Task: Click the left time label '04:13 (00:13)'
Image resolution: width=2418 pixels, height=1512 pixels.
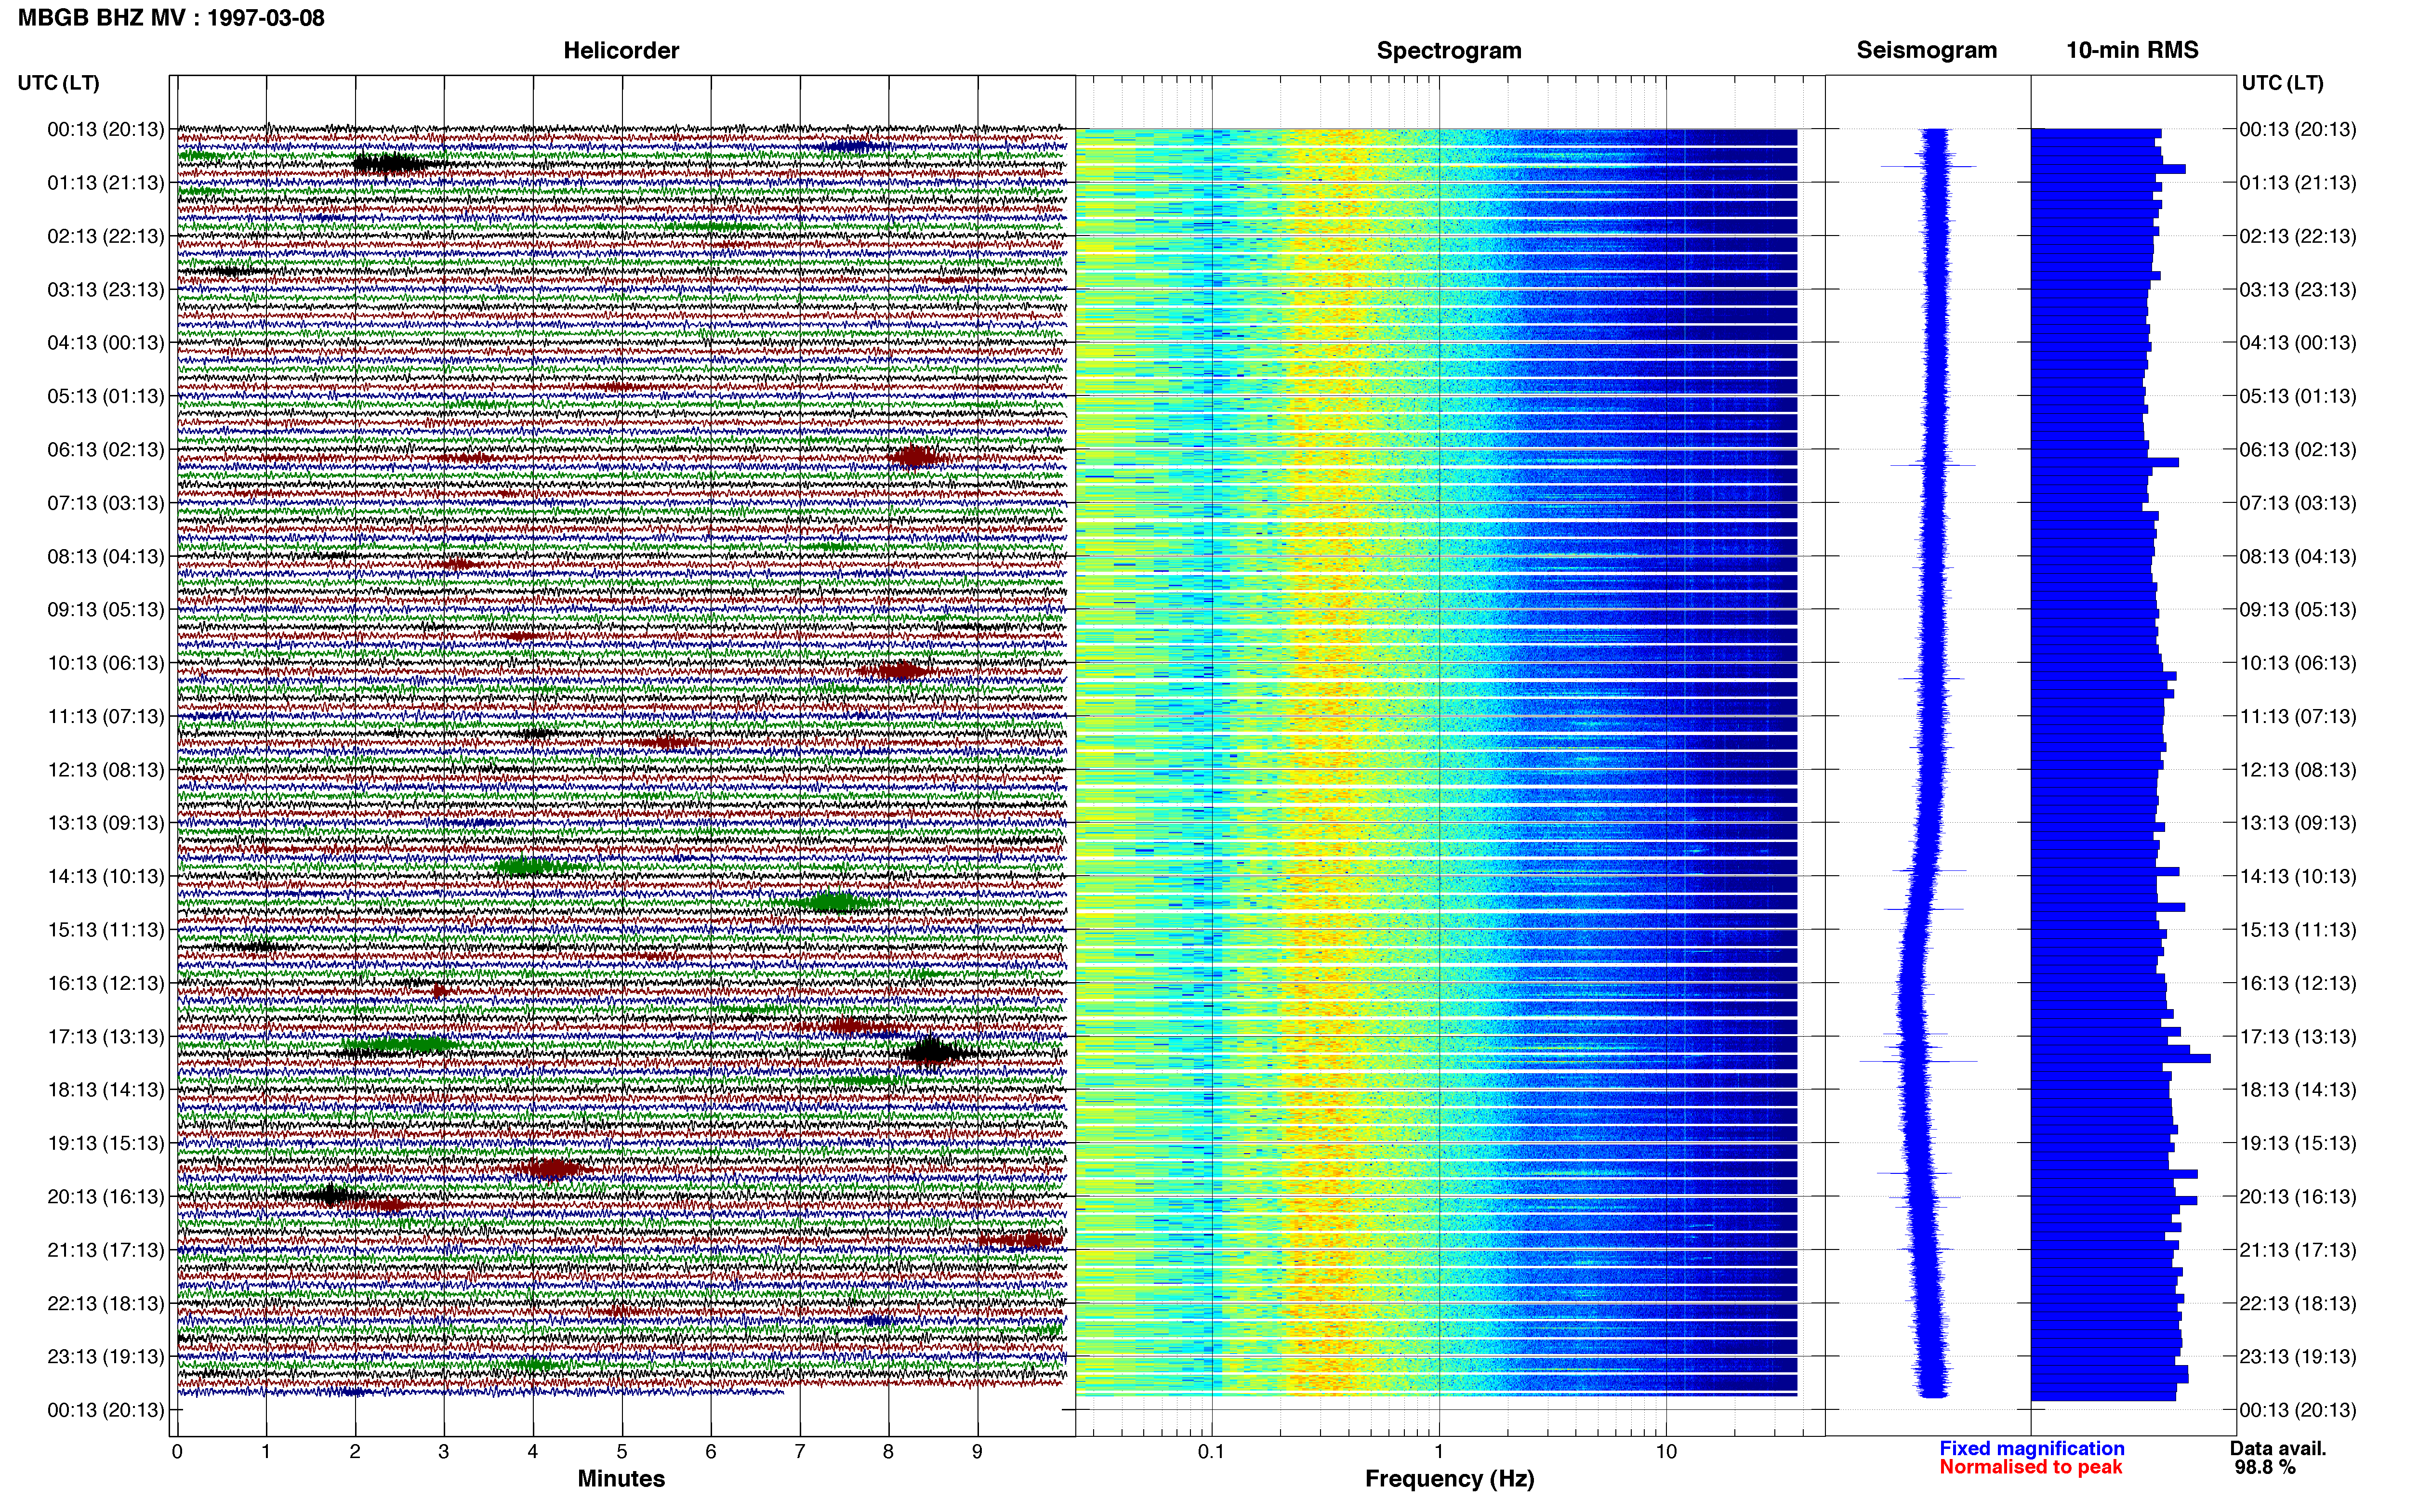Action: (106, 343)
